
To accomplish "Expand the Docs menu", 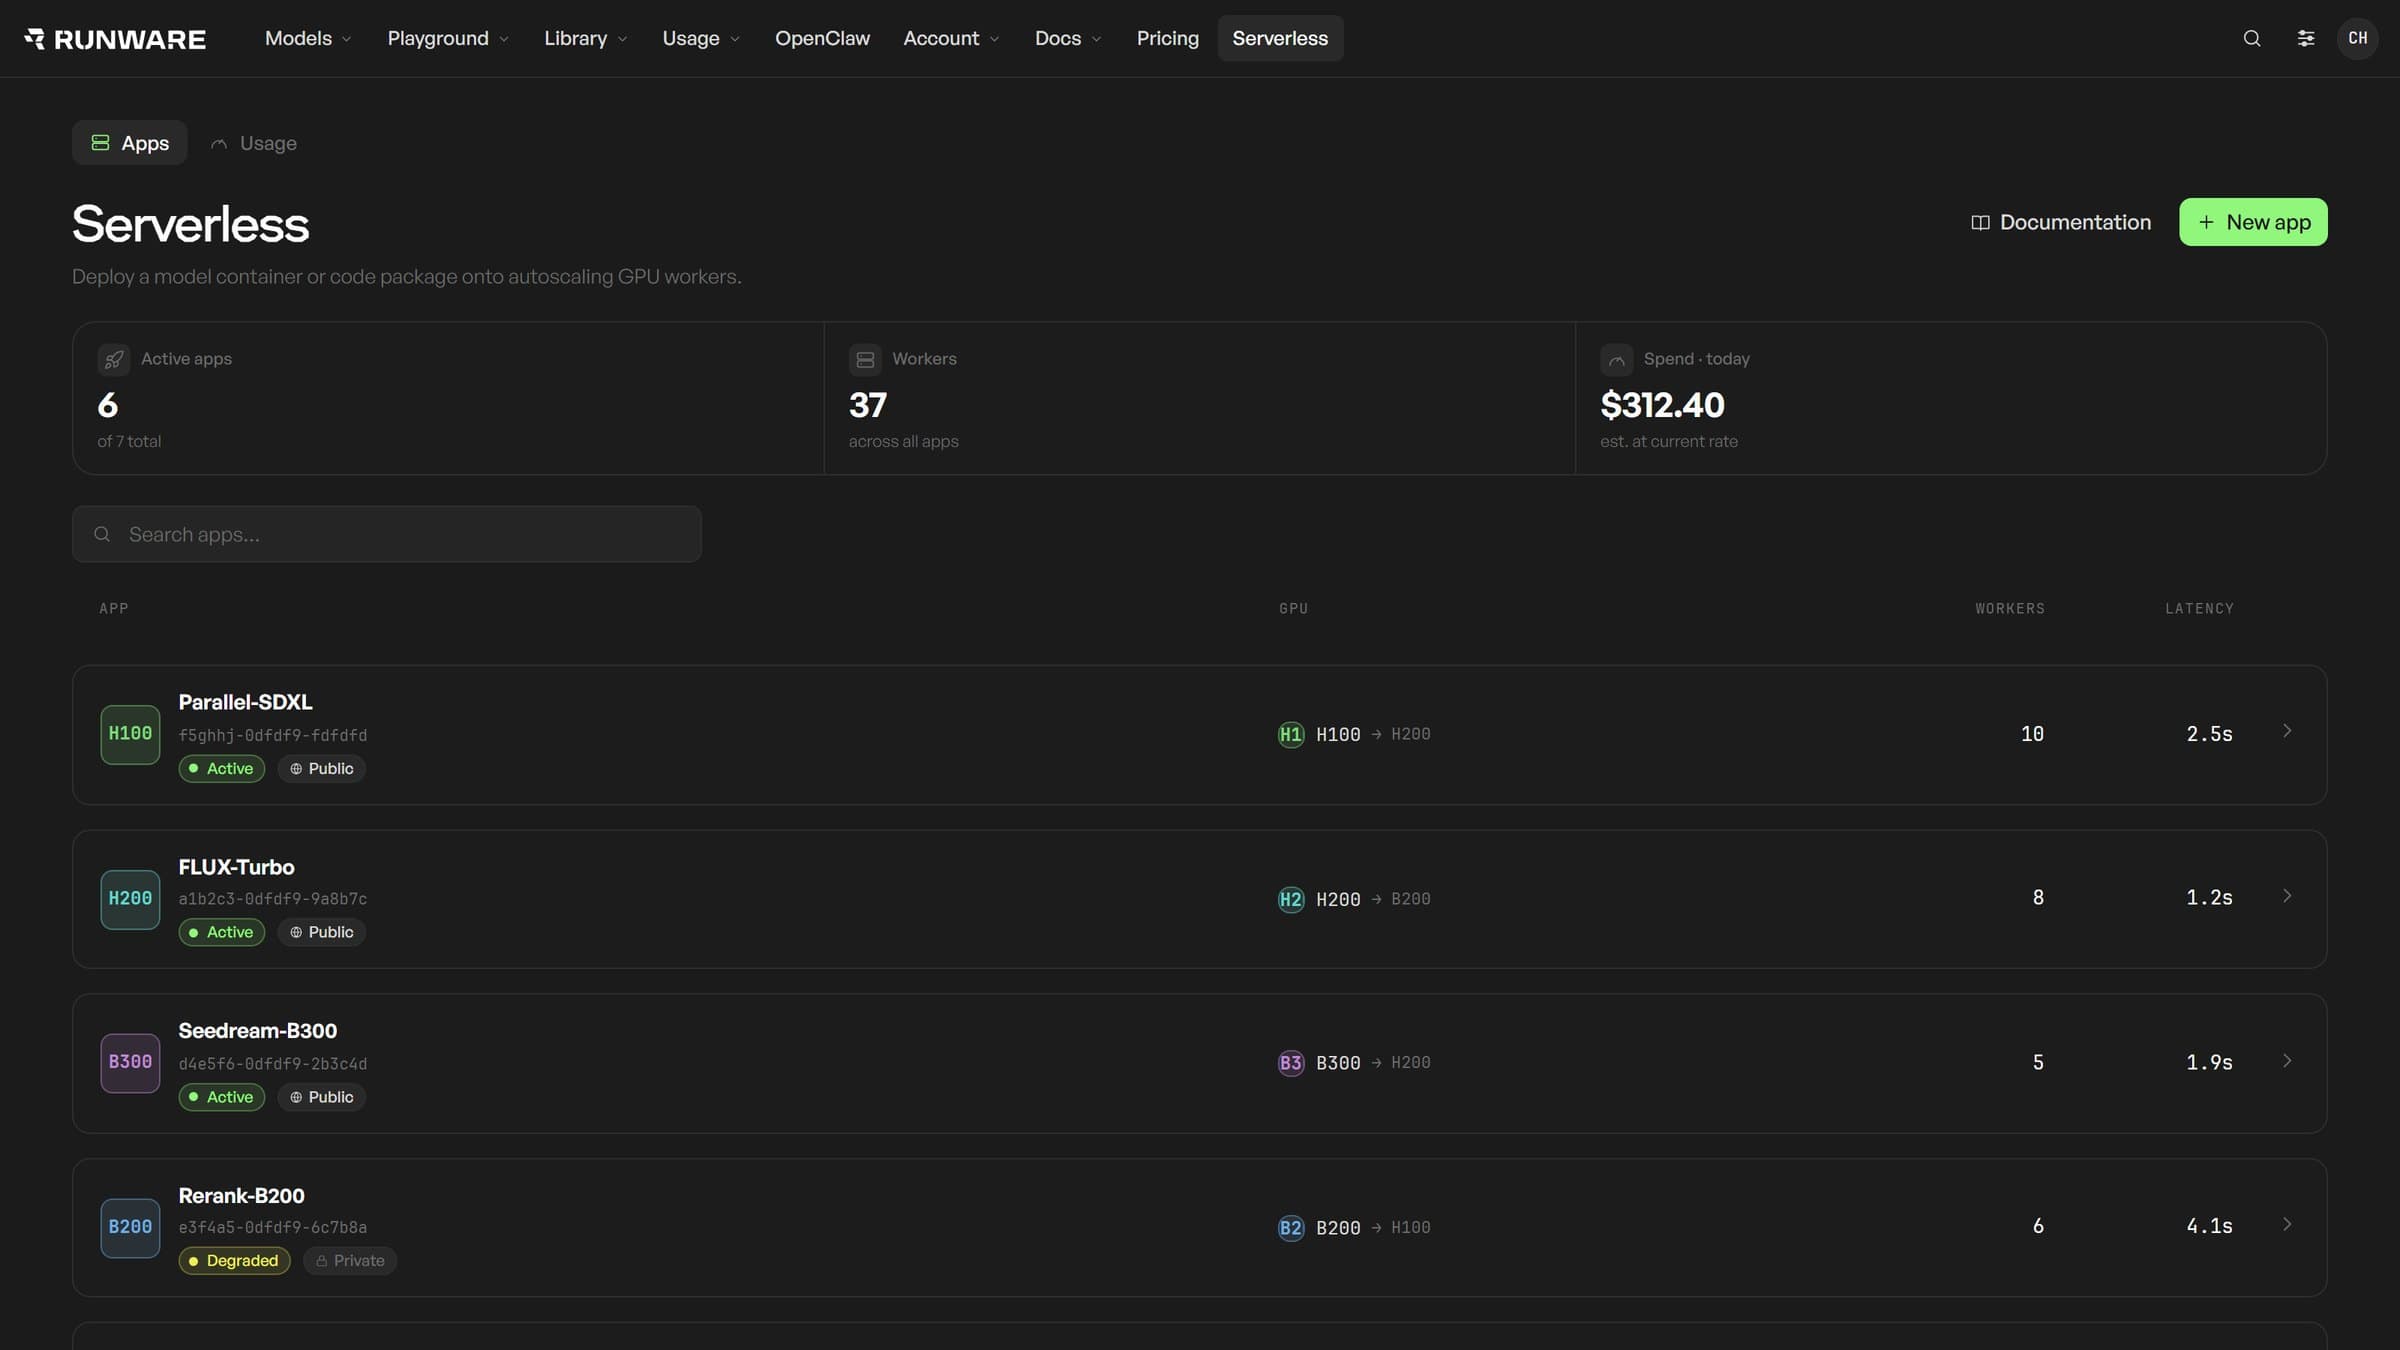I will coord(1068,38).
